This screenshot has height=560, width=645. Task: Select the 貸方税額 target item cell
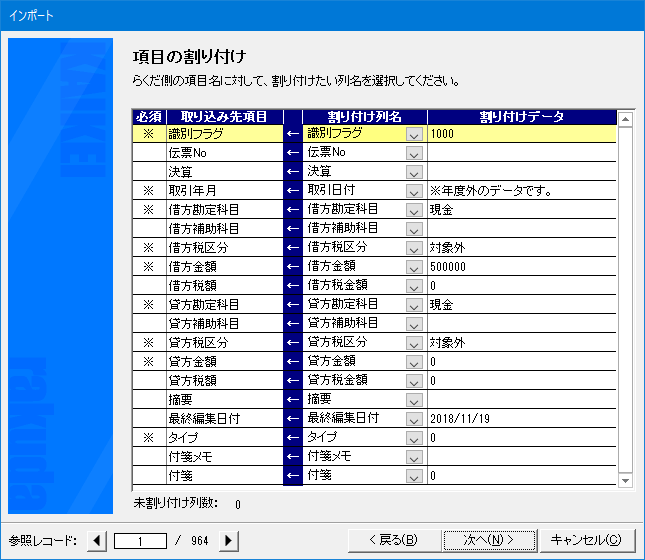pyautogui.click(x=225, y=380)
